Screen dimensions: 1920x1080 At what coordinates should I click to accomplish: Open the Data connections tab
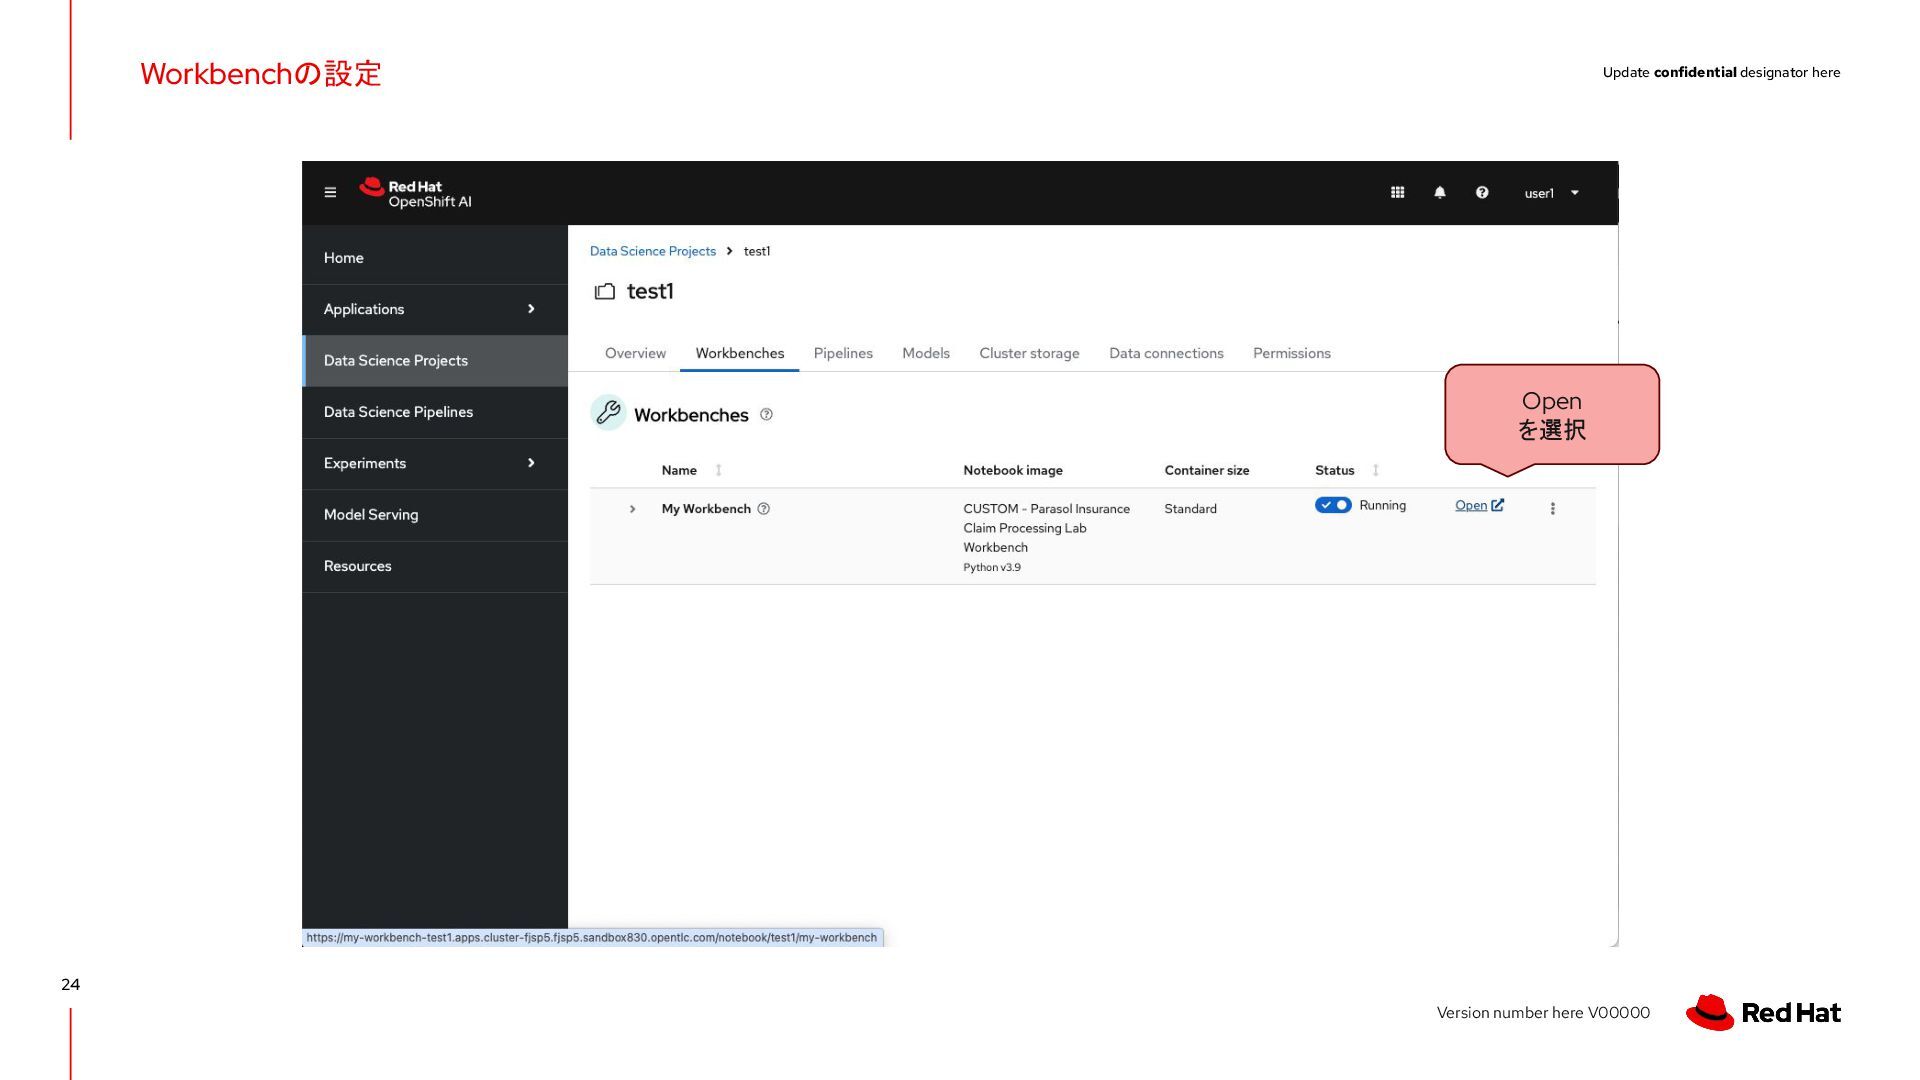pos(1166,353)
